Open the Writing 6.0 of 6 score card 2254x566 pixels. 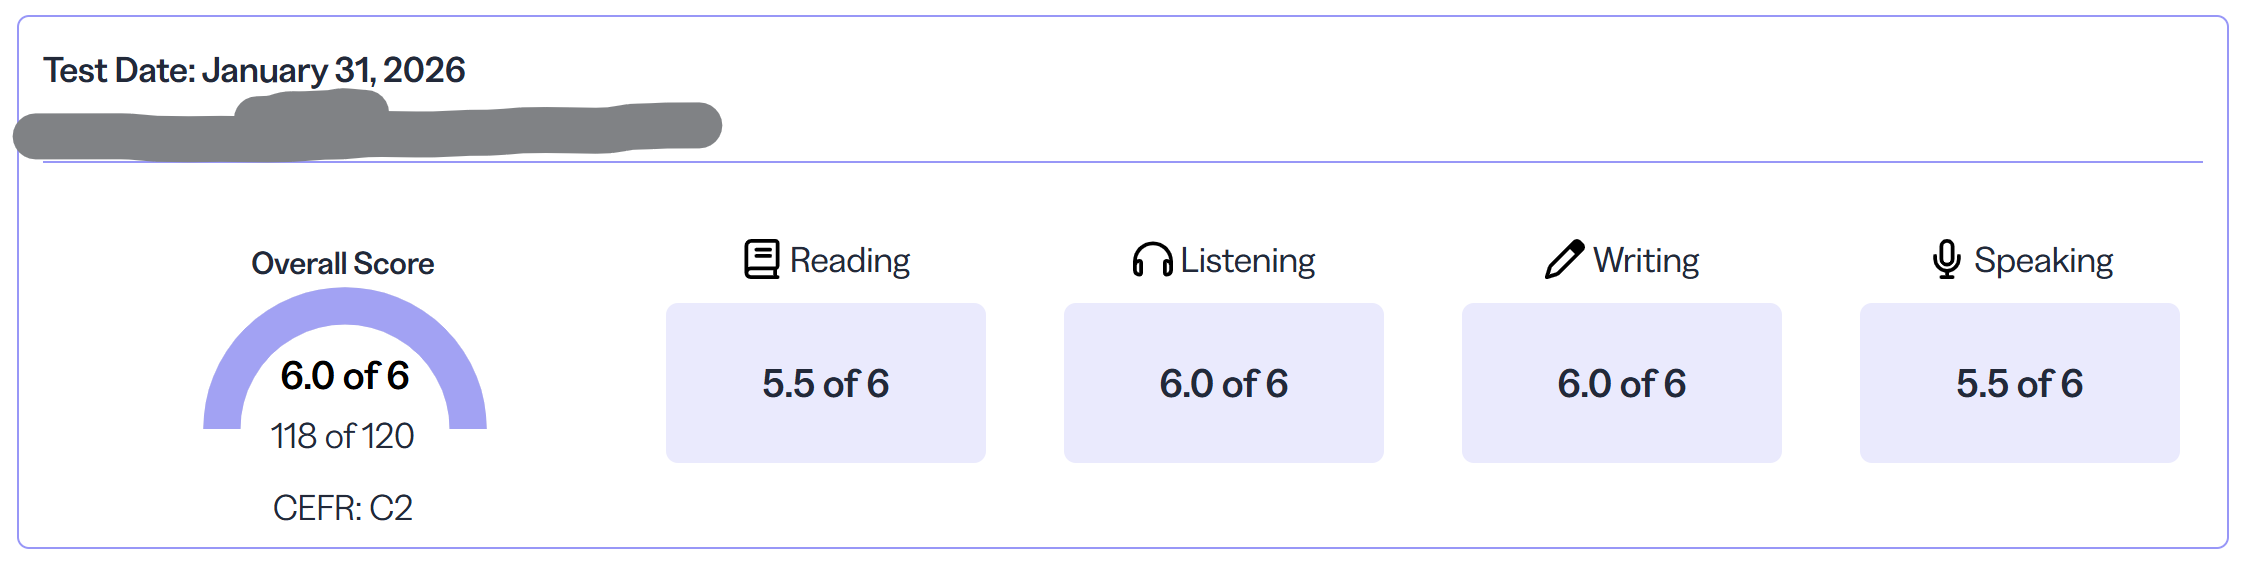[x=1622, y=383]
